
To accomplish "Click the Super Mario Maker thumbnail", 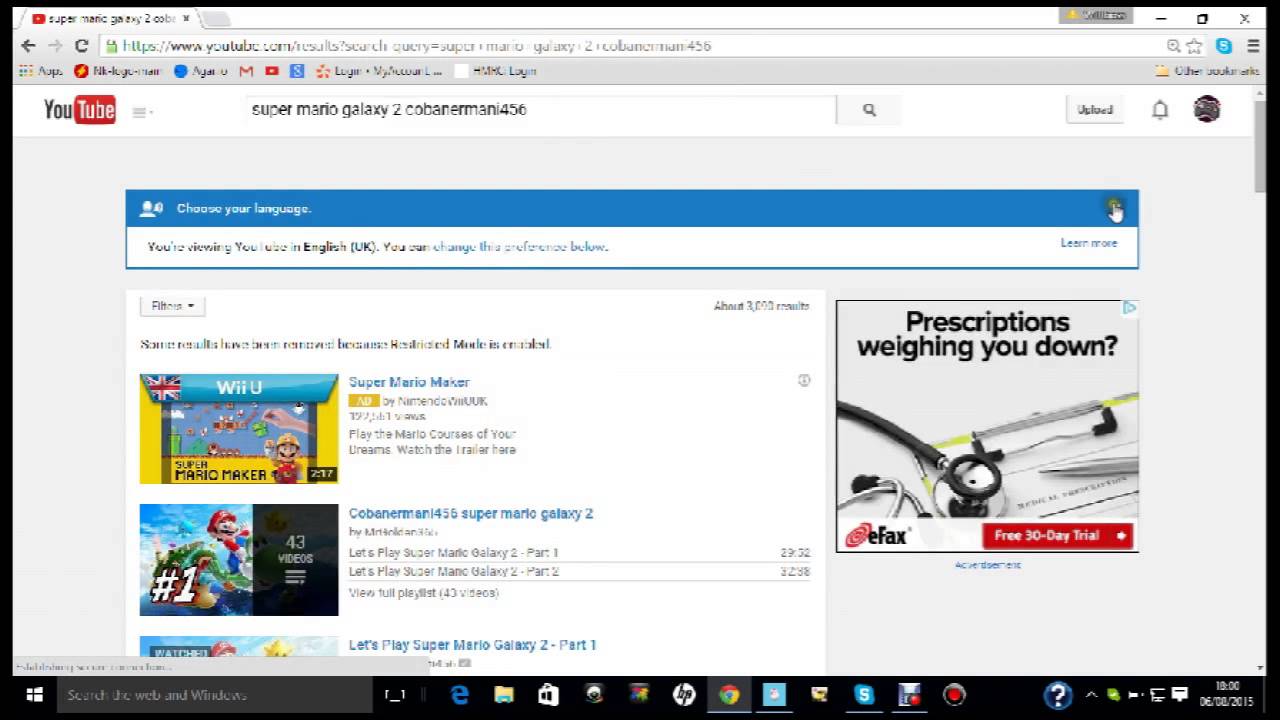I will coord(239,429).
